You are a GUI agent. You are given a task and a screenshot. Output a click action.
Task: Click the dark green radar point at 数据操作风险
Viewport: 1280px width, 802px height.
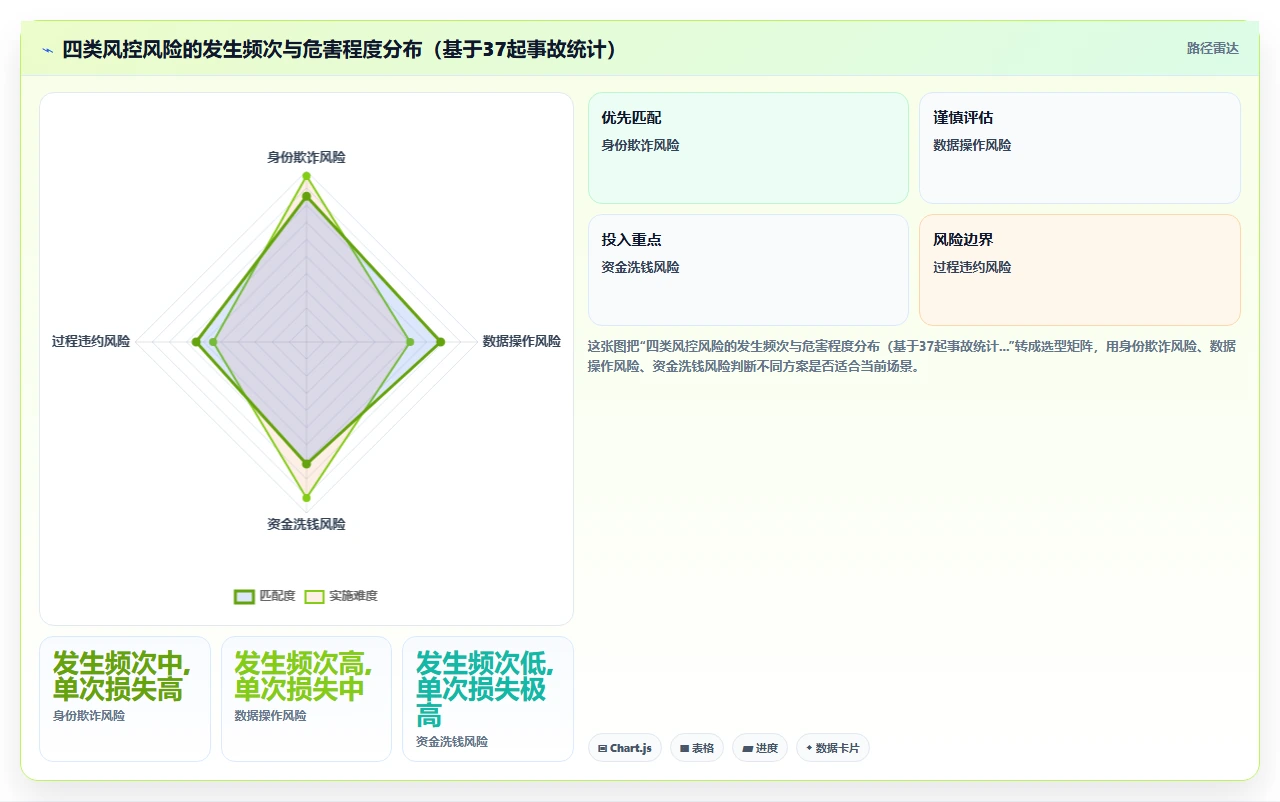(440, 342)
